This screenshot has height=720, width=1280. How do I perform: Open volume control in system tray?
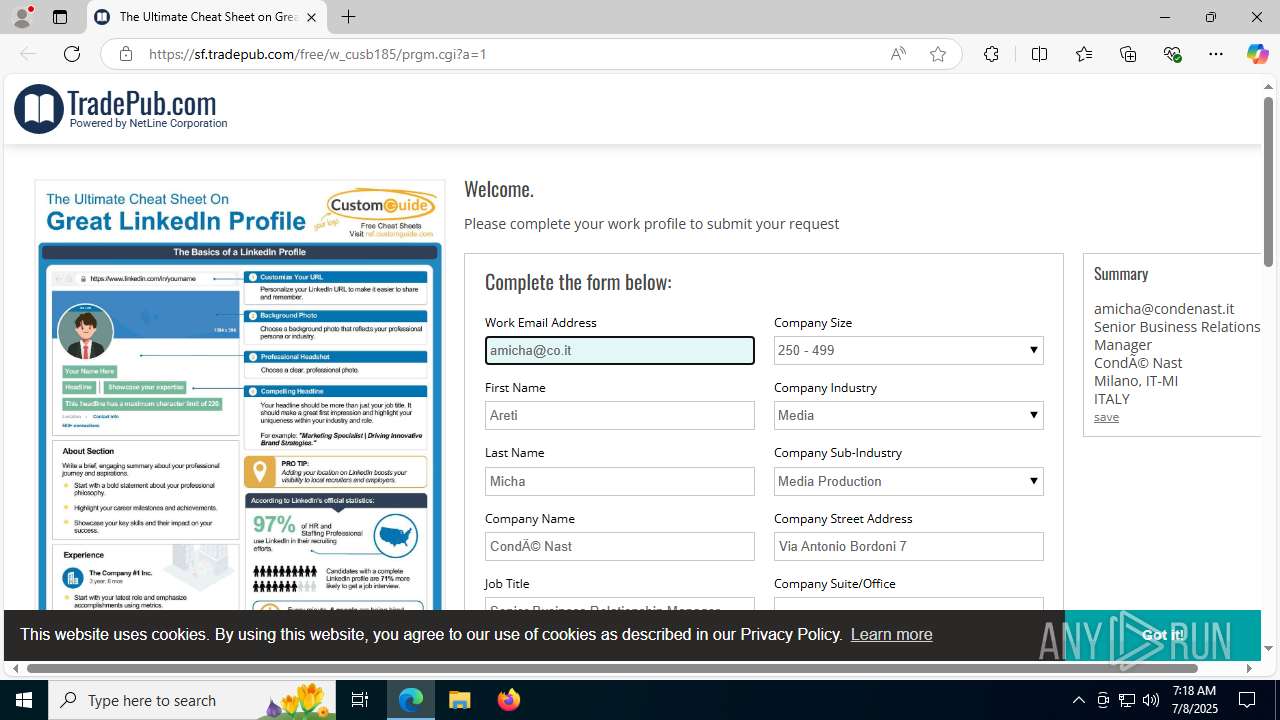tap(1151, 700)
